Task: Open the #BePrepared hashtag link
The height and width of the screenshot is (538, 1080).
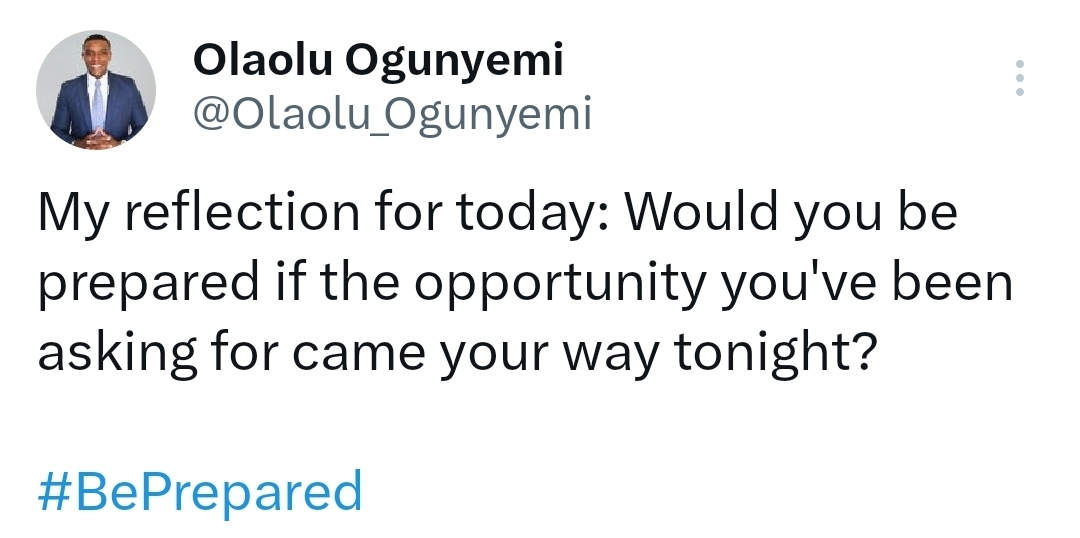Action: click(200, 493)
